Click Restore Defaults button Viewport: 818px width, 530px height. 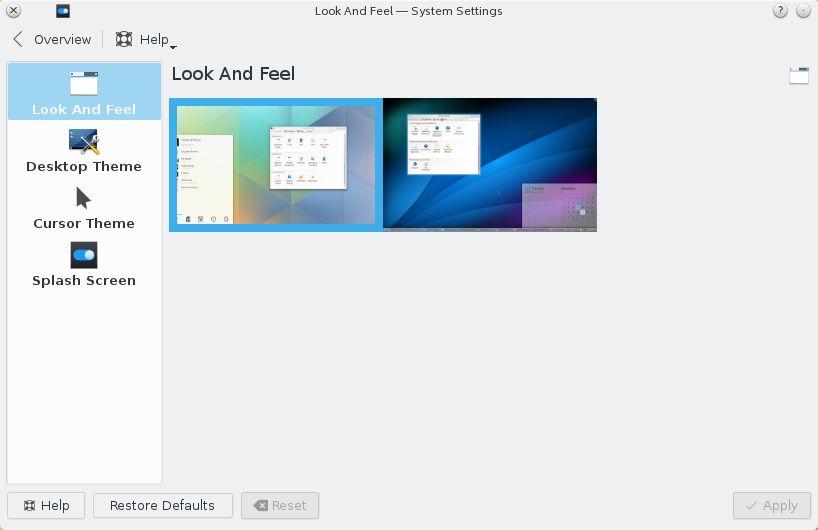(x=163, y=505)
